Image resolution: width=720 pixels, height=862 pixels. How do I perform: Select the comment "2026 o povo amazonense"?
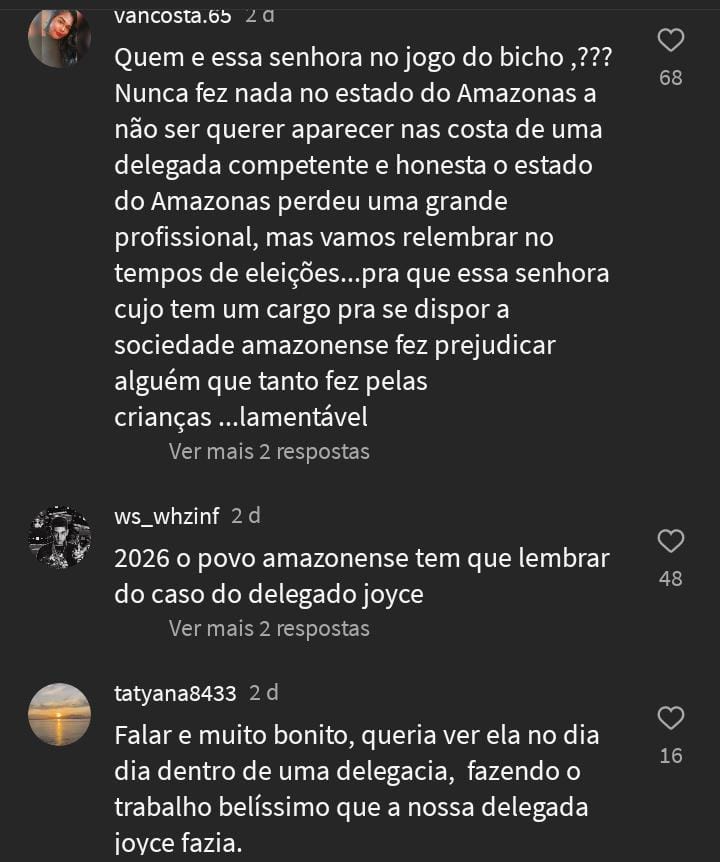coord(360,576)
